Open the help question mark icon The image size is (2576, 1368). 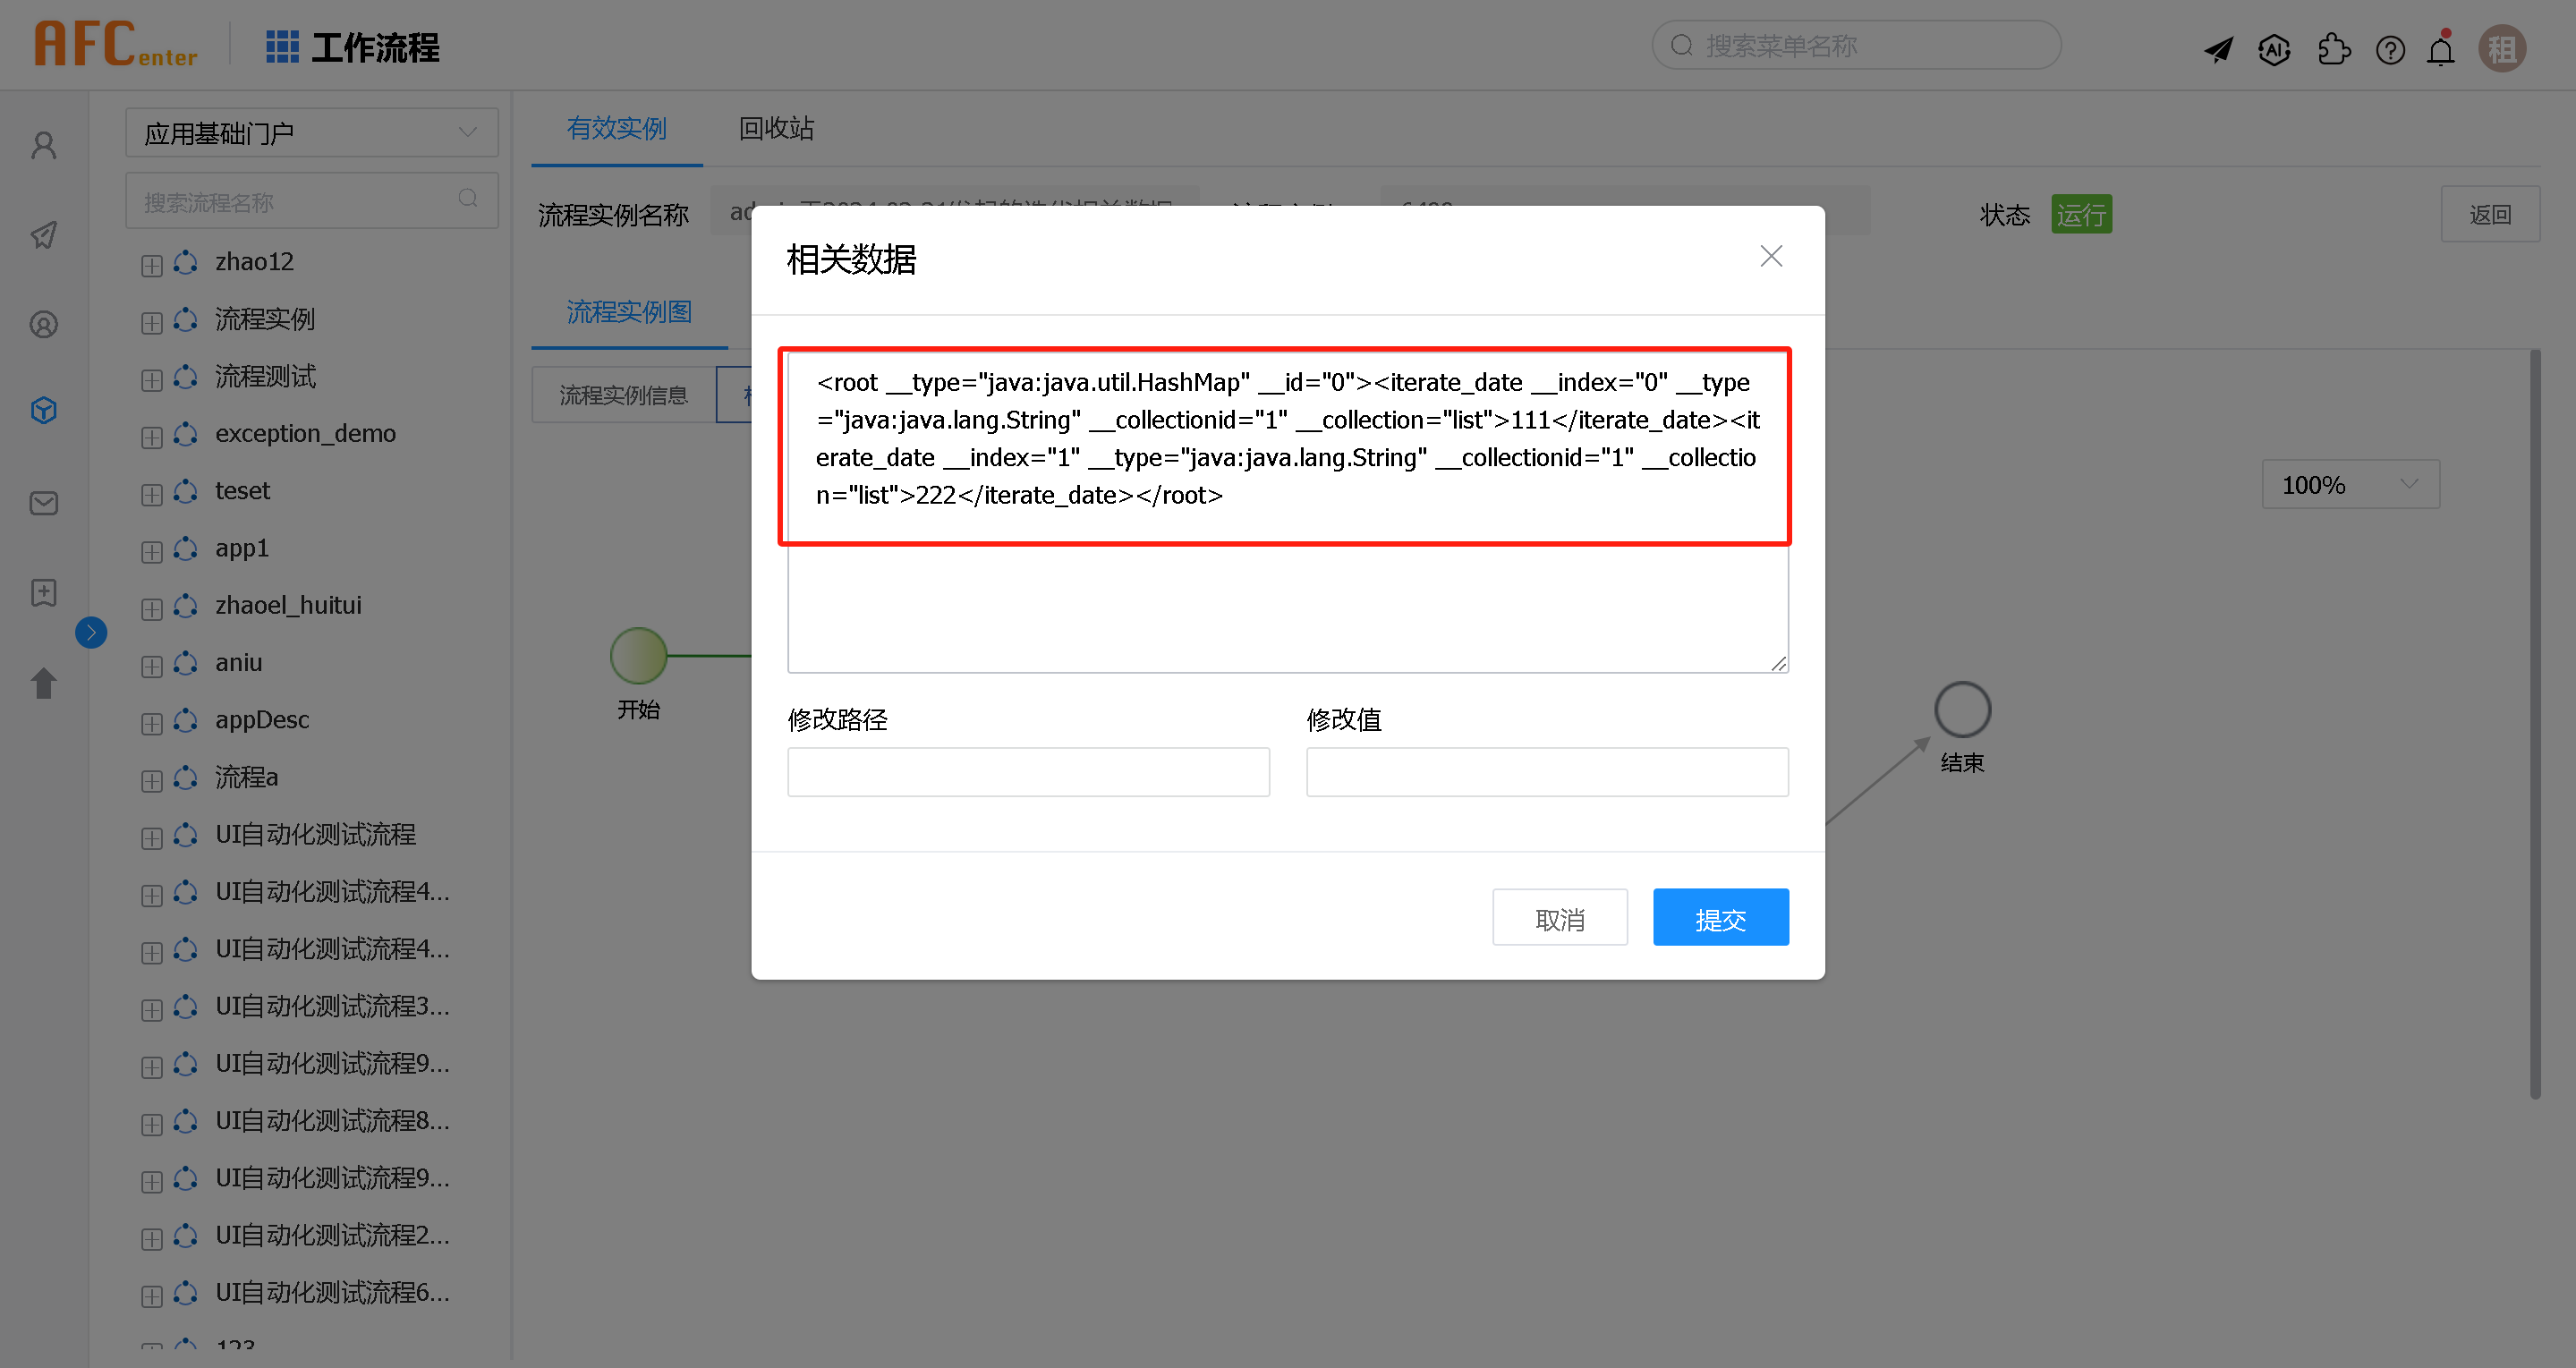pyautogui.click(x=2390, y=49)
